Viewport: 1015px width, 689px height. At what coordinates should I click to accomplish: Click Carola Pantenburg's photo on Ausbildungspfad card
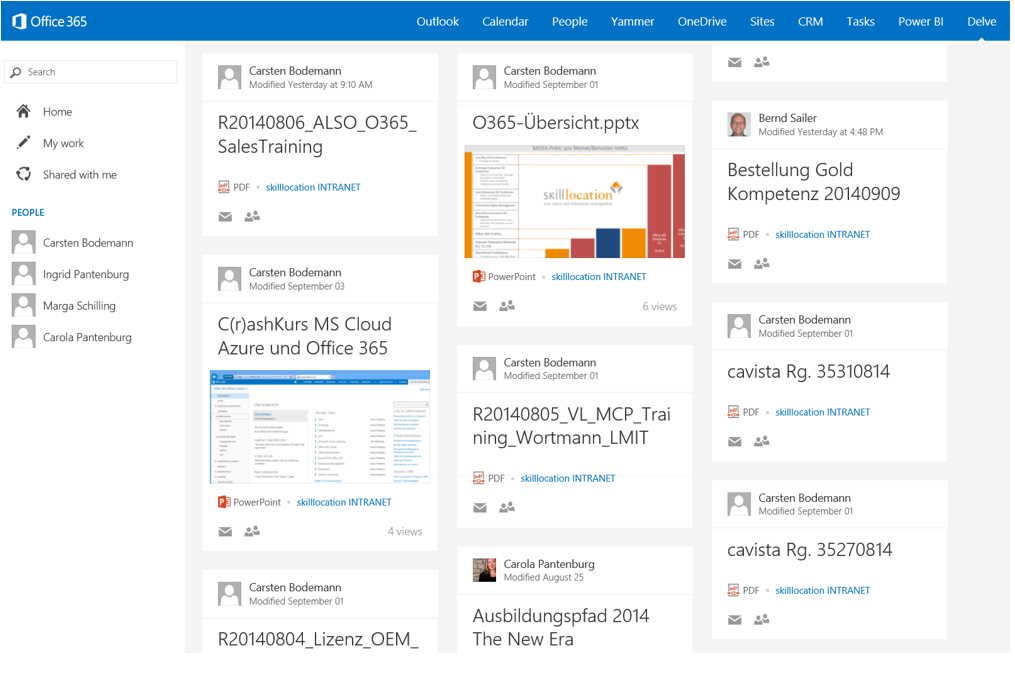tap(484, 570)
